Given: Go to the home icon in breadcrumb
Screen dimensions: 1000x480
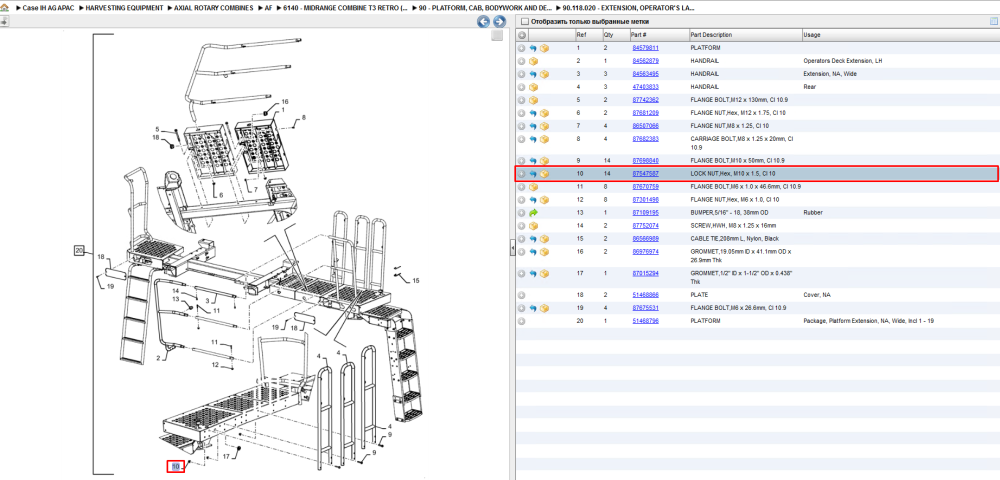Looking at the screenshot, I should point(4,8).
